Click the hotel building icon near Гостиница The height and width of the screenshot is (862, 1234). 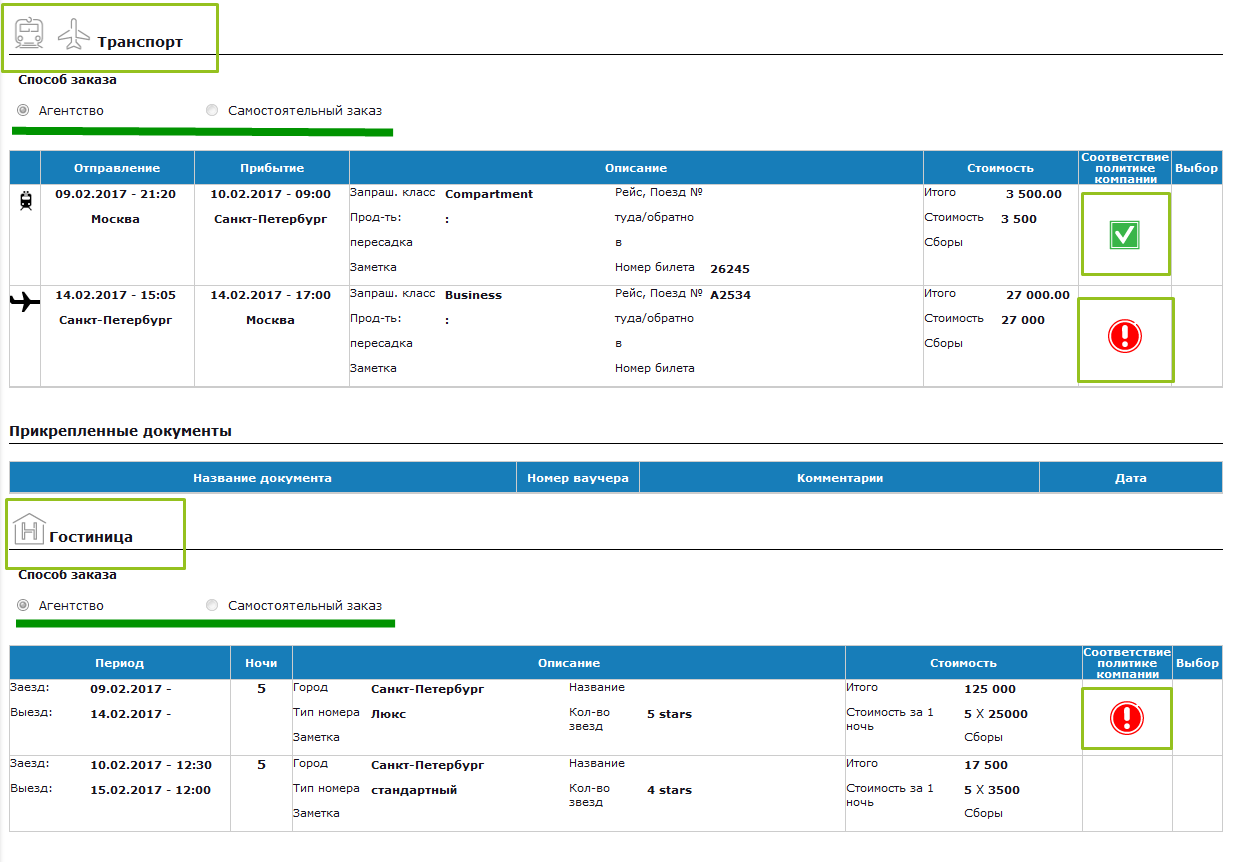[x=29, y=527]
